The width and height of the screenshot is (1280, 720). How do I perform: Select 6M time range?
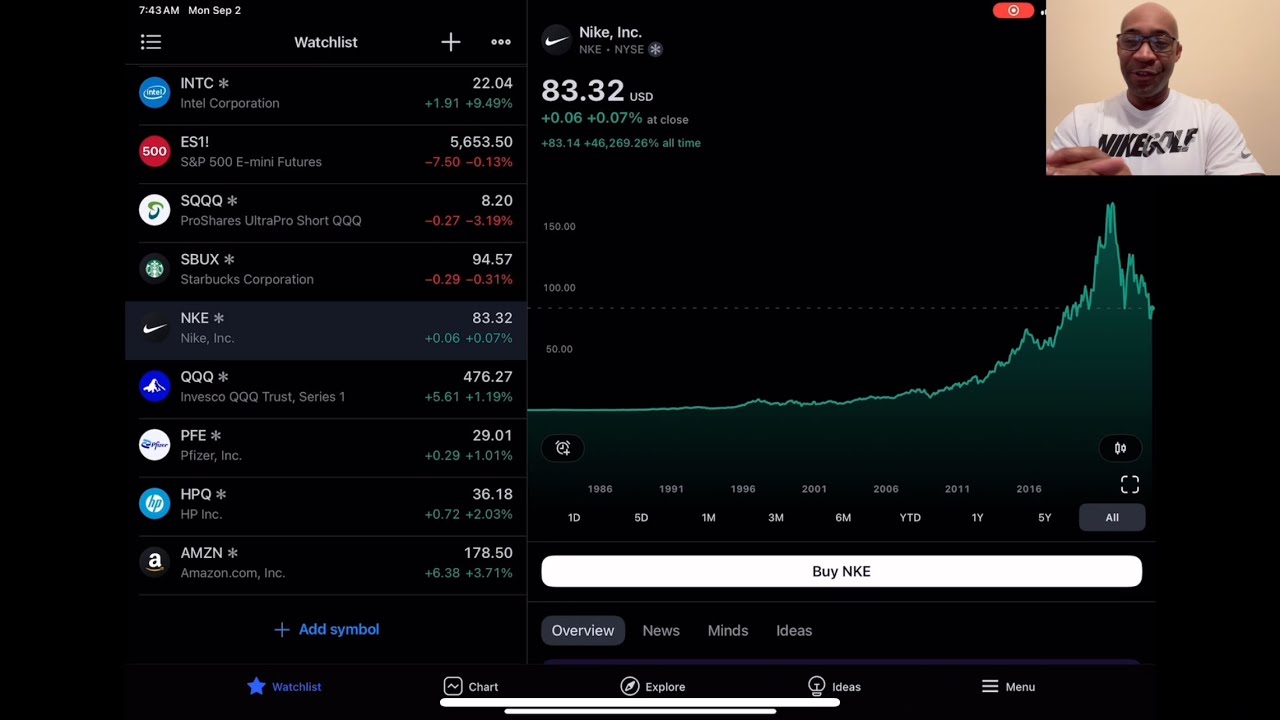tap(843, 517)
